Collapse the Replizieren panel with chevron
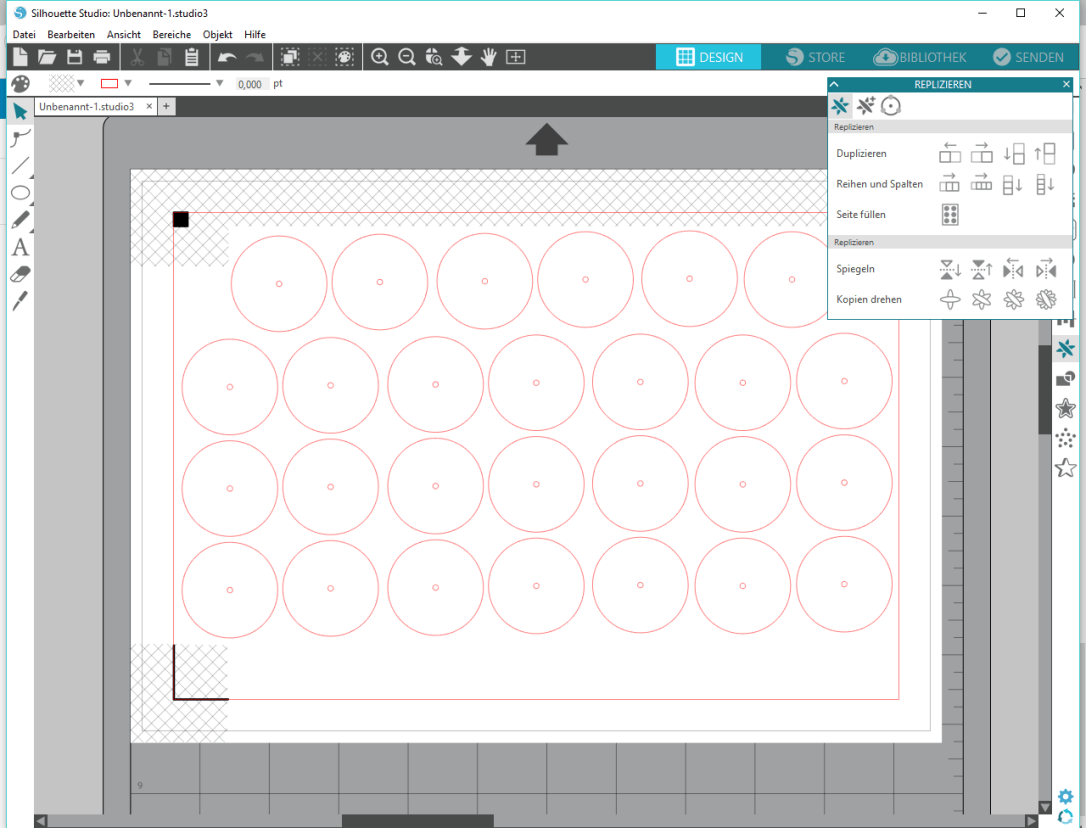Image resolution: width=1086 pixels, height=828 pixels. click(x=835, y=85)
